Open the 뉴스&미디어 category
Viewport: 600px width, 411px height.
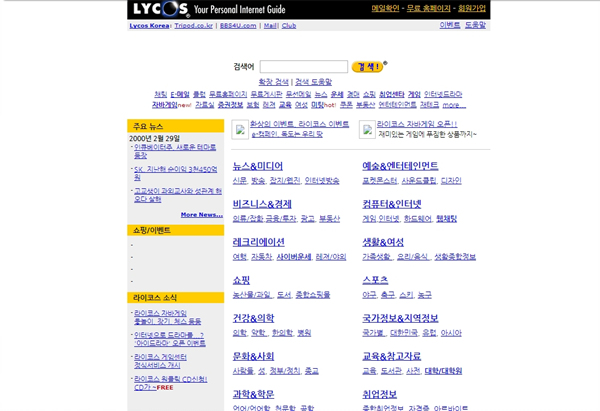[x=257, y=166]
